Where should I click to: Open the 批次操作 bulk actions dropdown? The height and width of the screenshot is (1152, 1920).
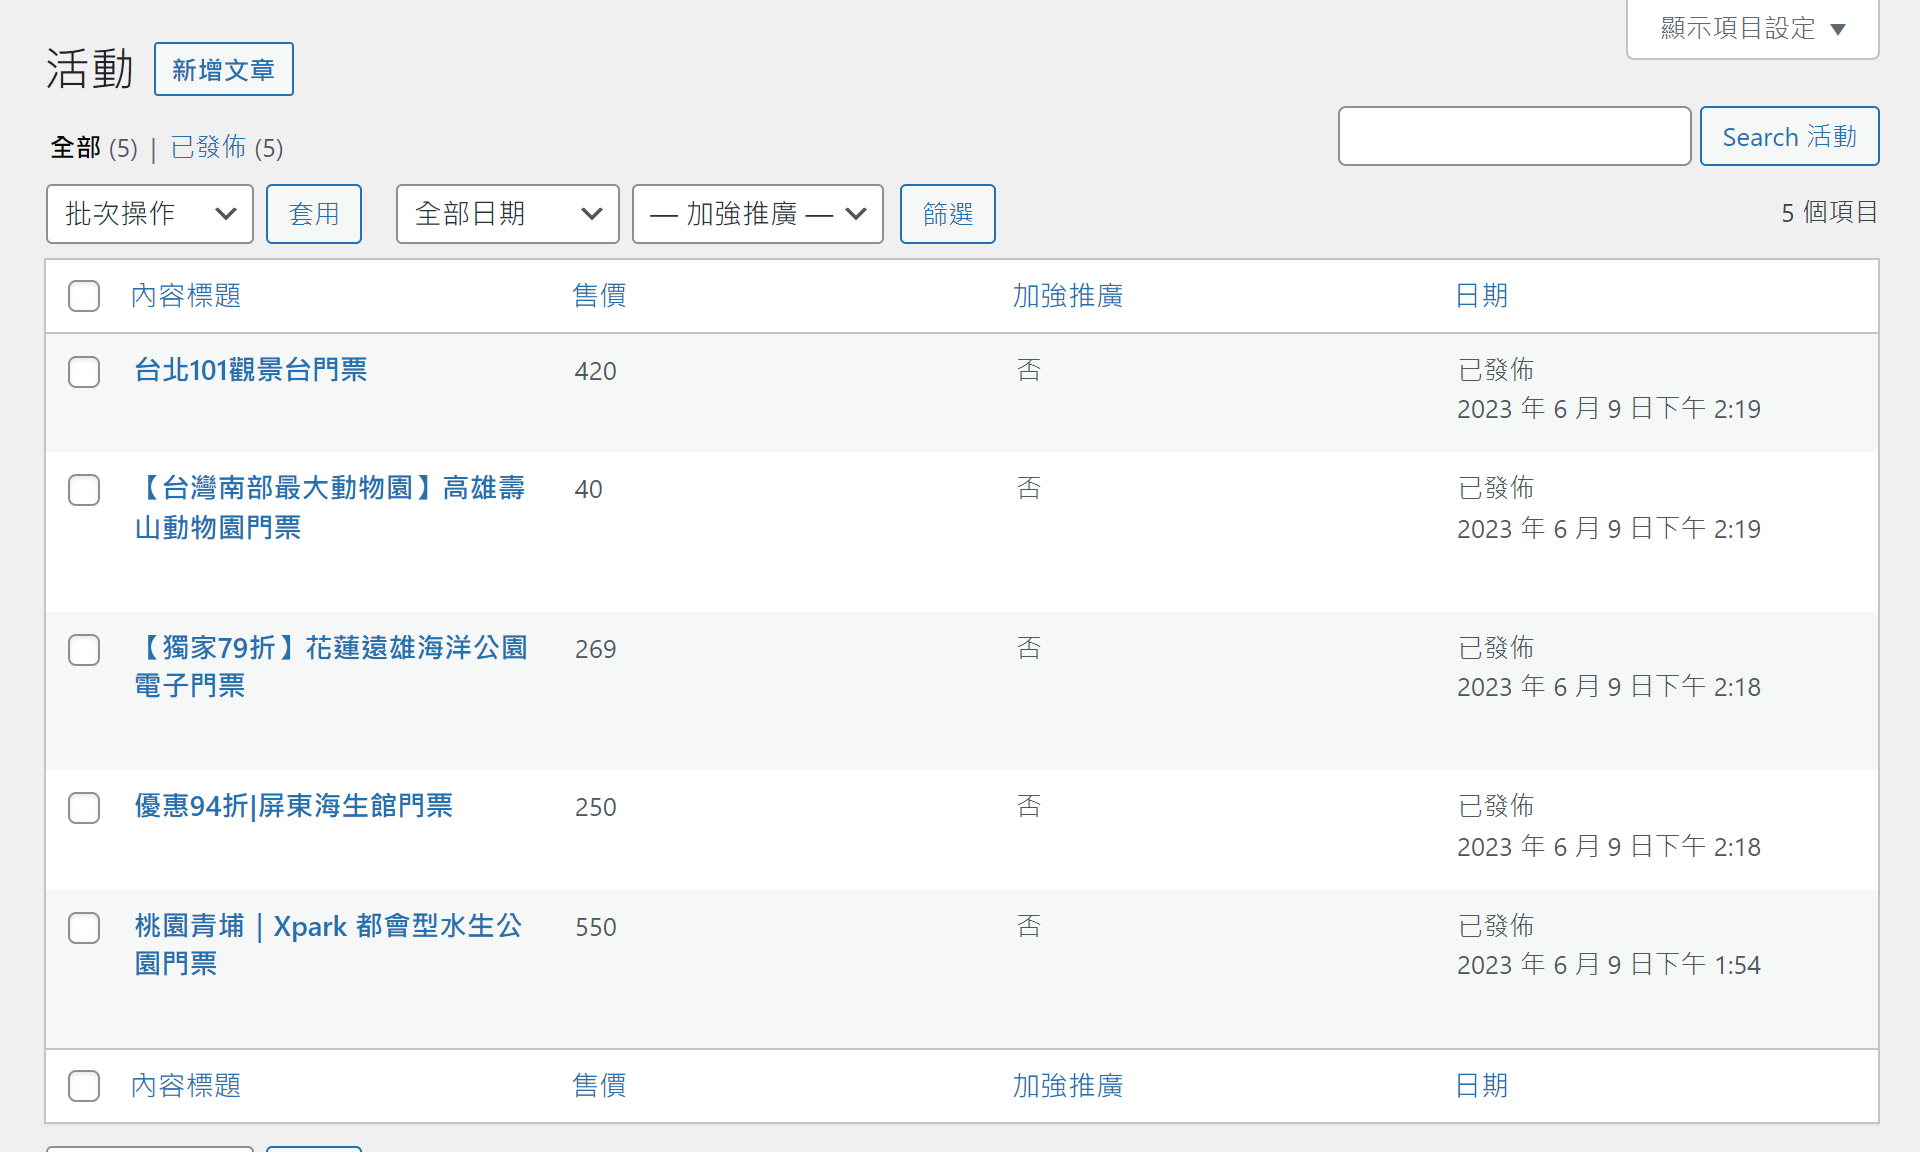(x=150, y=214)
